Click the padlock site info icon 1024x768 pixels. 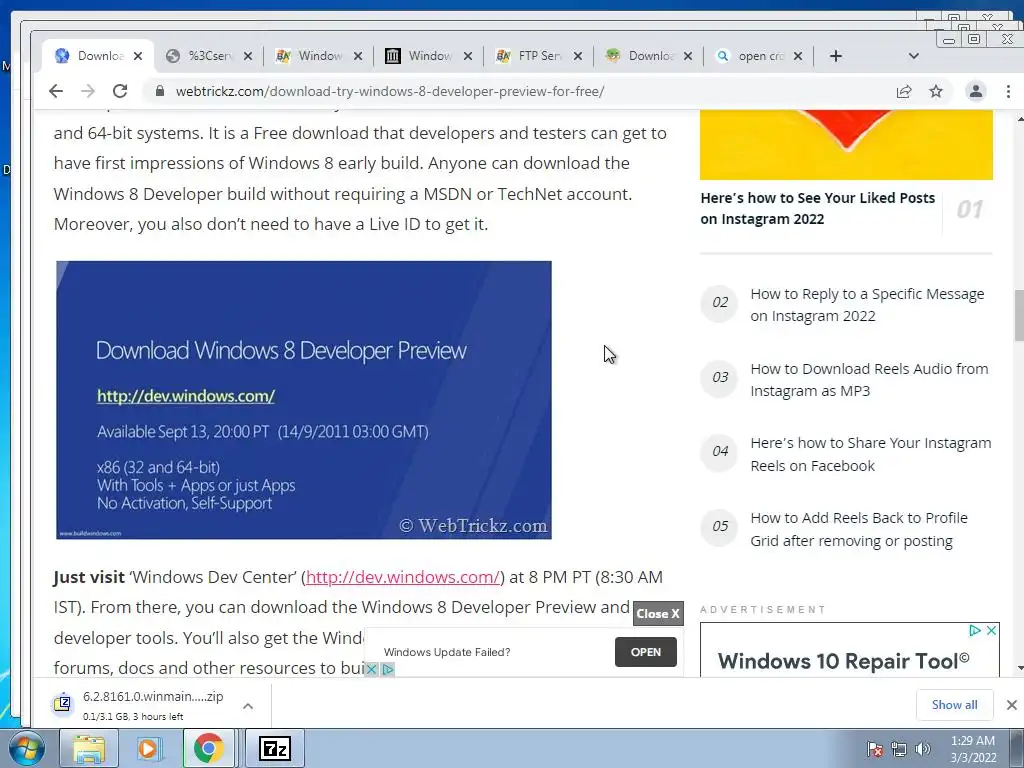tap(160, 91)
